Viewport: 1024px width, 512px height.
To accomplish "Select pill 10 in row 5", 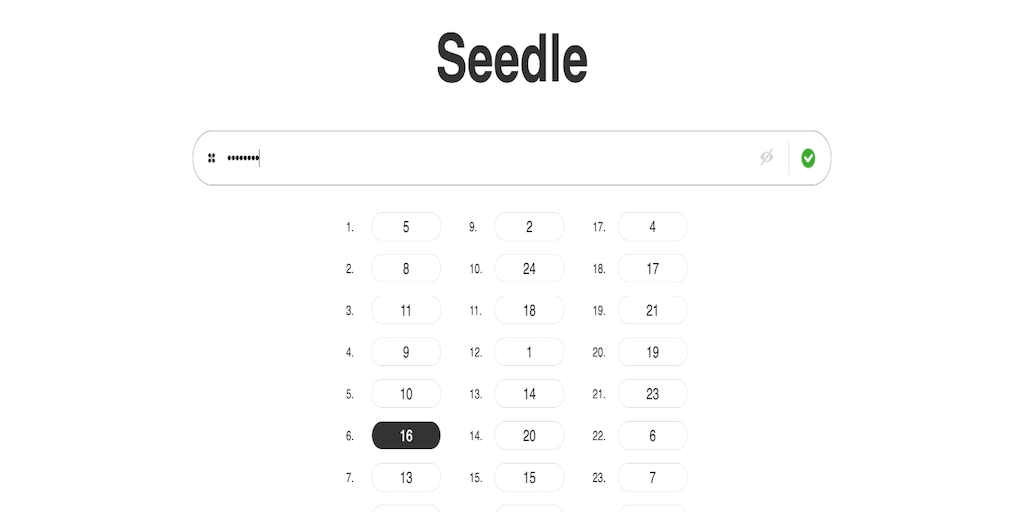I will [406, 394].
